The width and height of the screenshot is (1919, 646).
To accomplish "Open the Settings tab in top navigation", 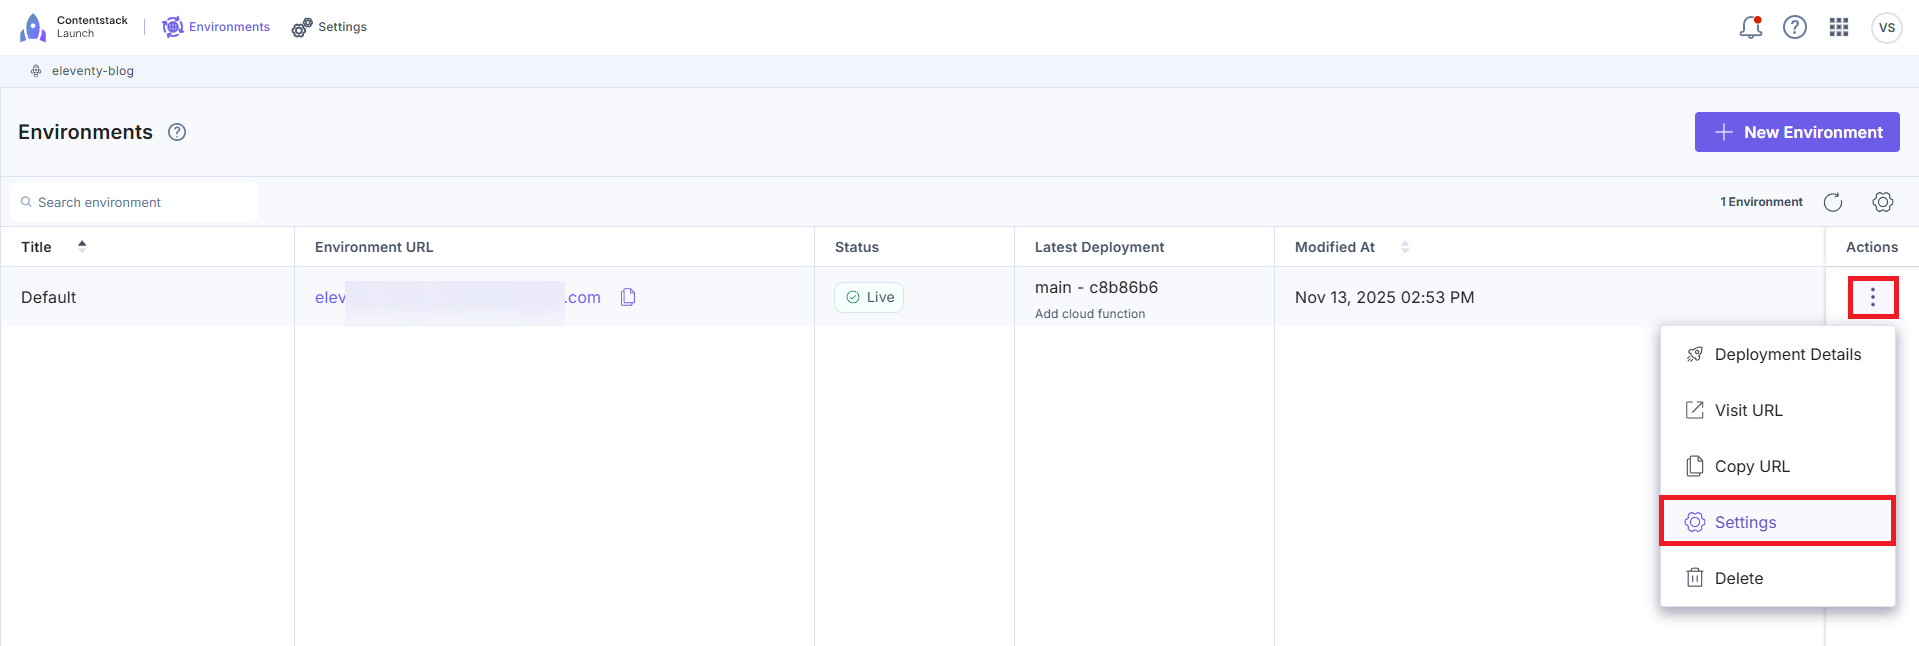I will pyautogui.click(x=330, y=27).
